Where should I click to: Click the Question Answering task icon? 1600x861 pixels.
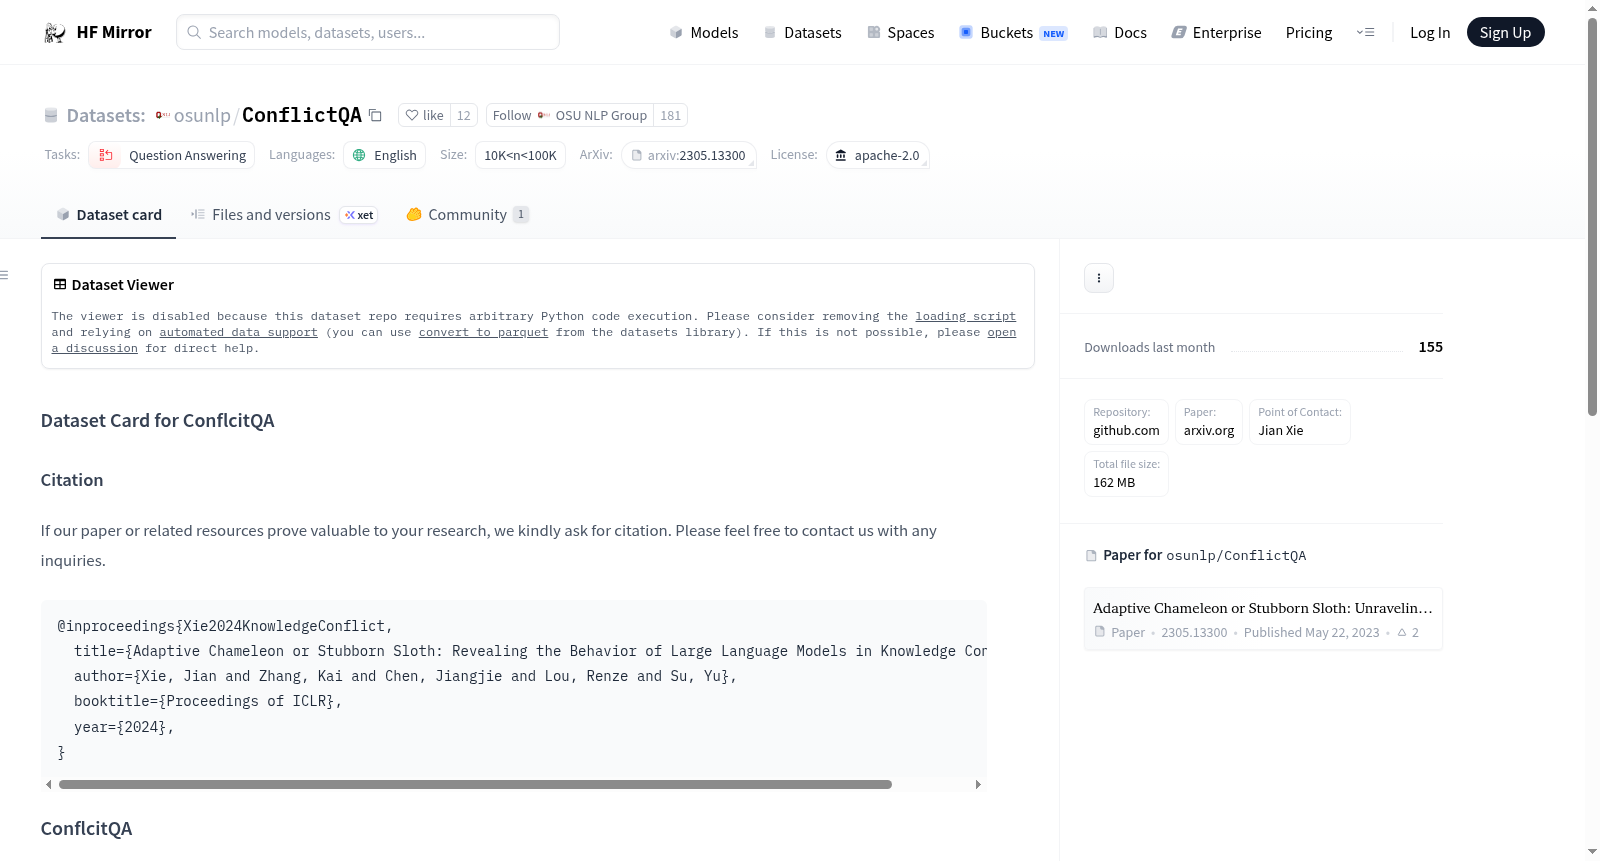click(106, 155)
